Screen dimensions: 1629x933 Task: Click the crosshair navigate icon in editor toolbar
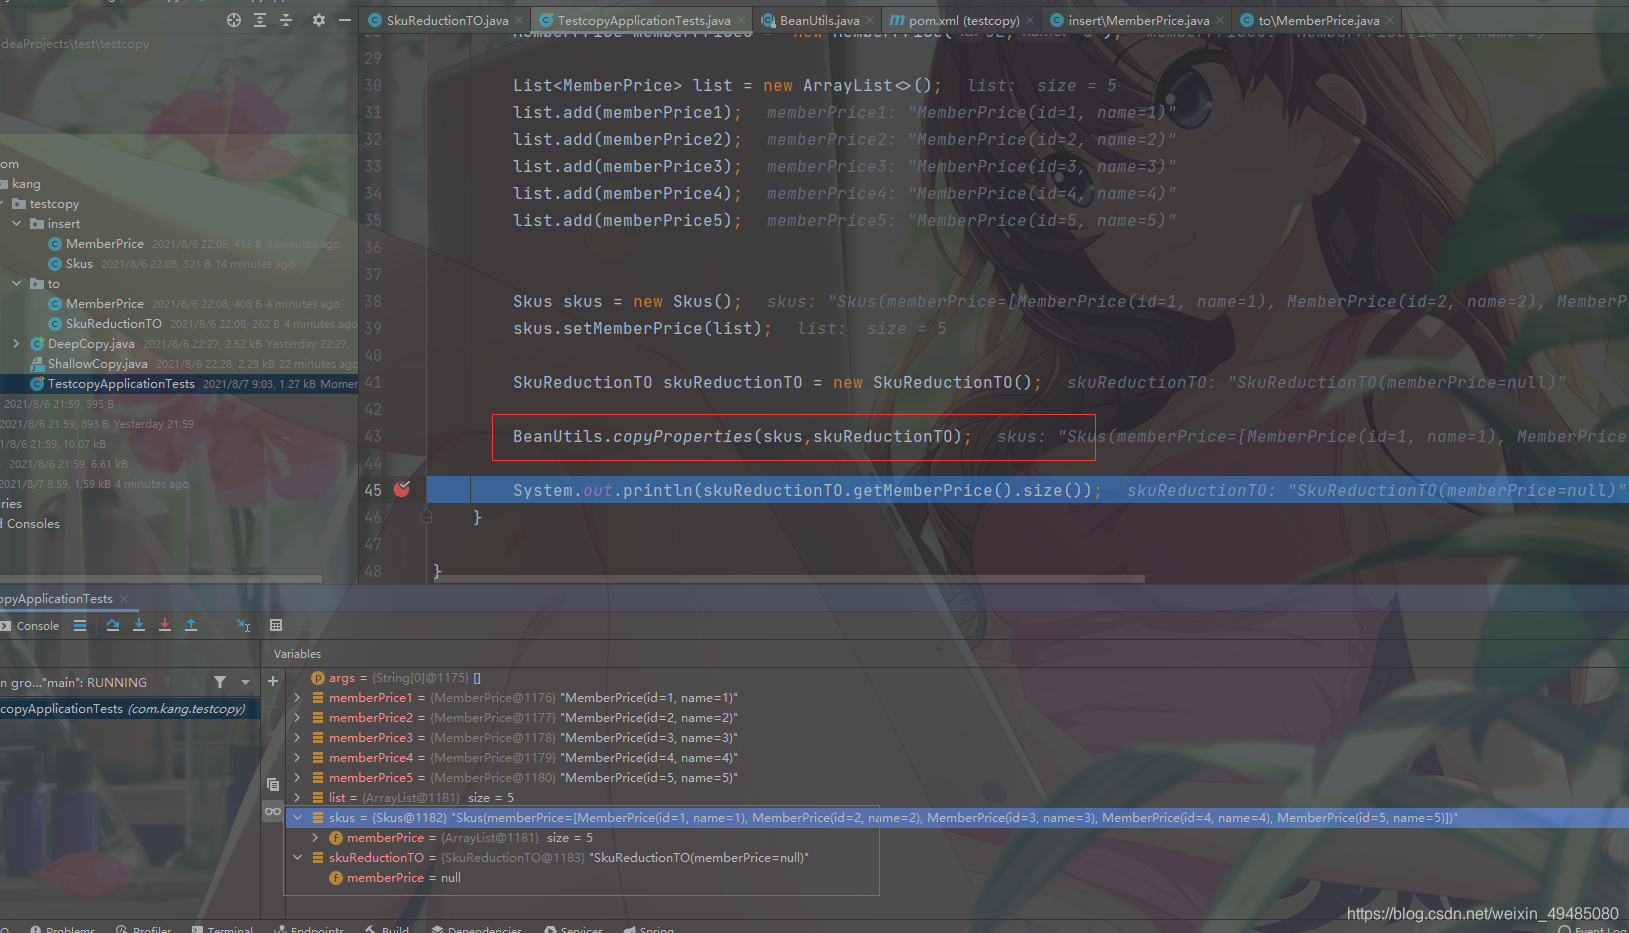point(233,19)
